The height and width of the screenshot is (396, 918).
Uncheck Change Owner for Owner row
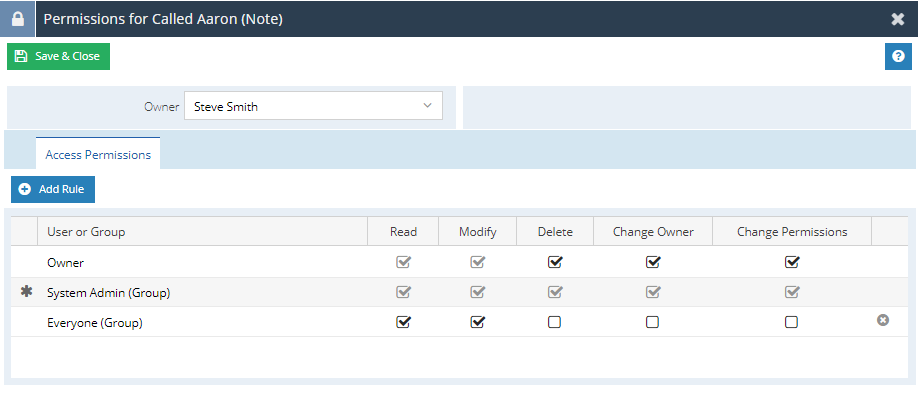[653, 262]
